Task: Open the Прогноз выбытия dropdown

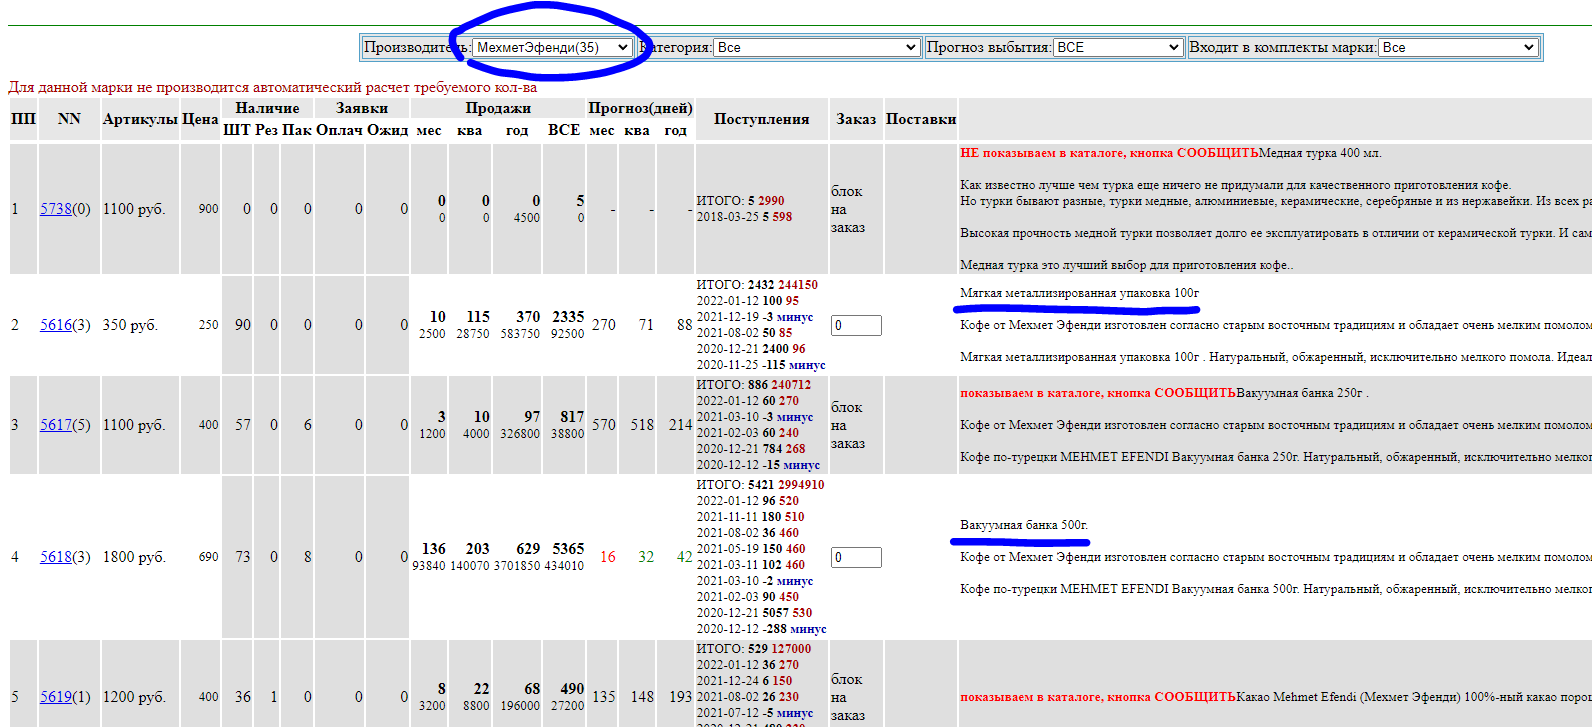Action: [1118, 47]
